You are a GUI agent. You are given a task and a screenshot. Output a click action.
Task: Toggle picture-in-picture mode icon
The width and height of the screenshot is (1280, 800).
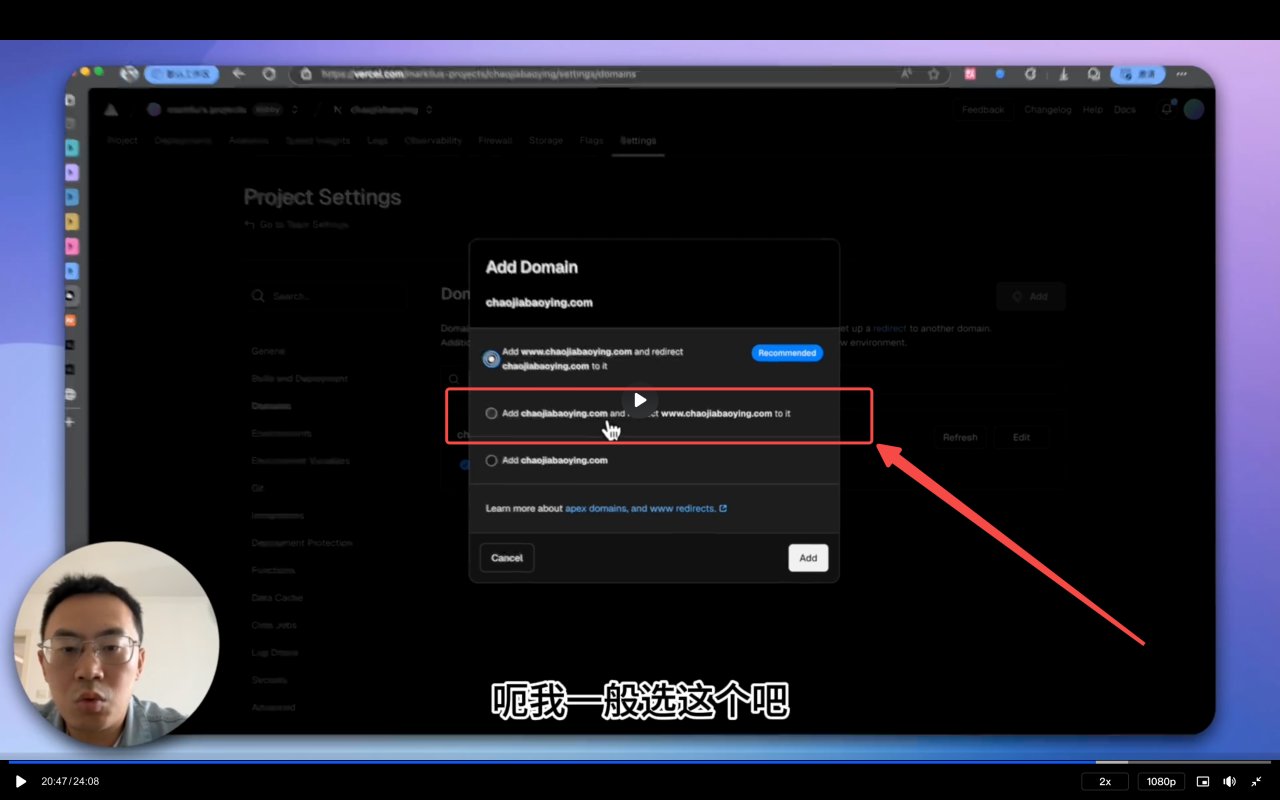(1203, 781)
